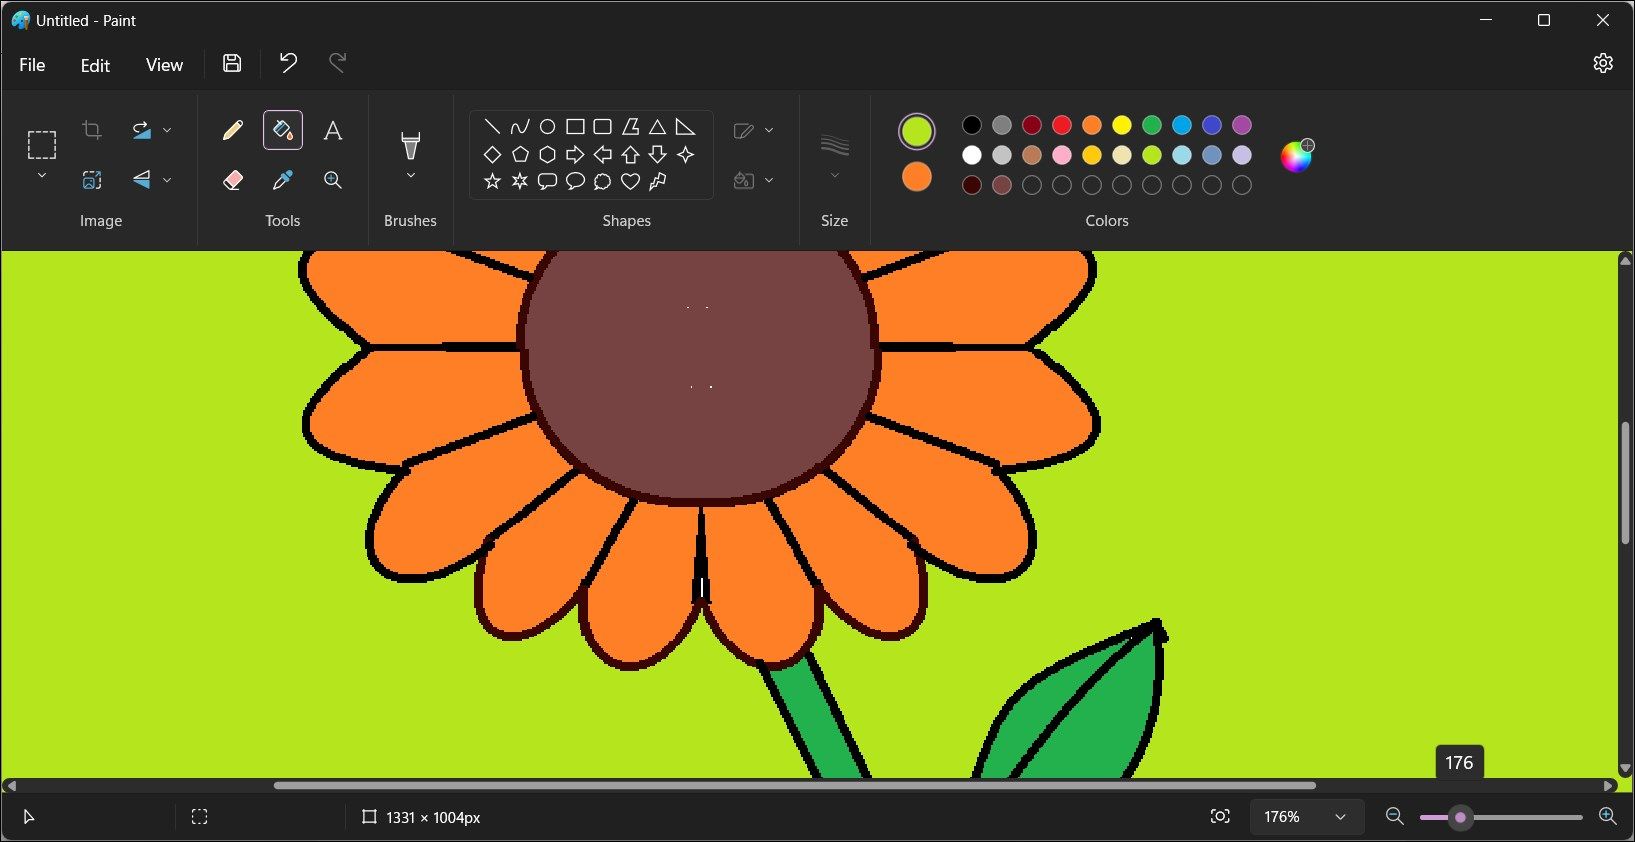Viewport: 1635px width, 842px height.
Task: Open the View menu
Action: tap(164, 65)
